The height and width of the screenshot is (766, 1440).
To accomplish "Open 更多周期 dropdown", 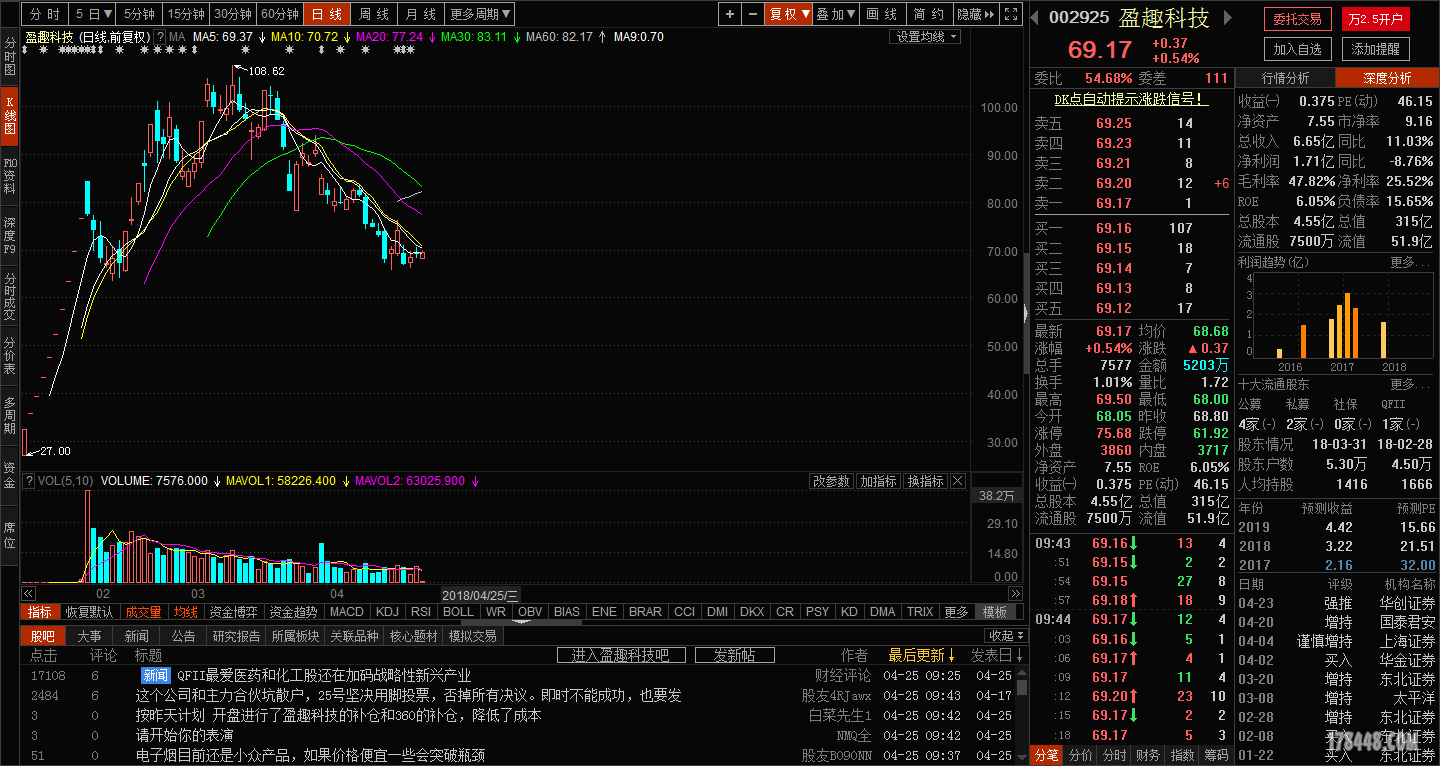I will point(480,14).
